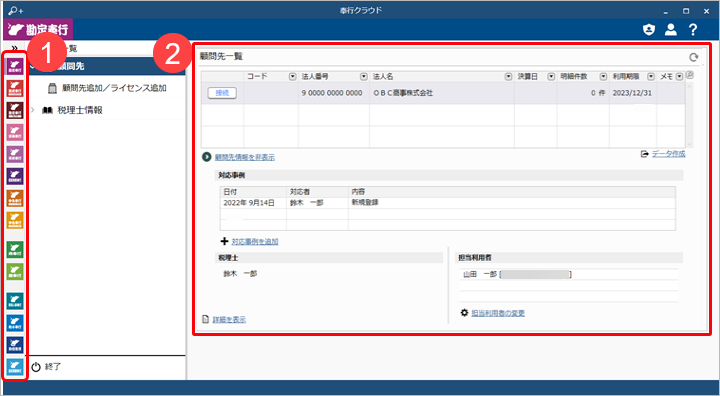Select the 2022年 9月14日 date cell

(253, 203)
